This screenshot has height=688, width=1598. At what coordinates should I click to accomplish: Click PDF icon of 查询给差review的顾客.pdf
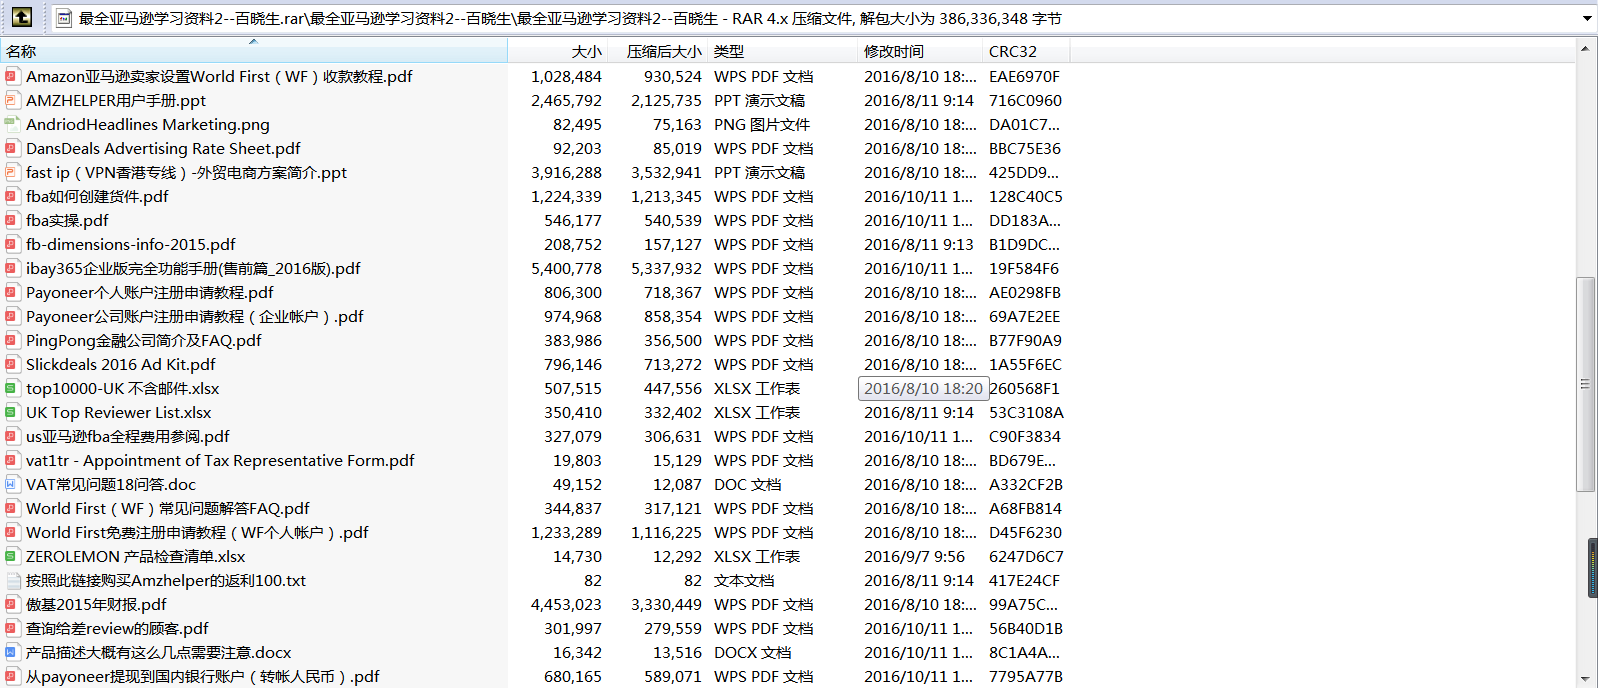tap(12, 629)
